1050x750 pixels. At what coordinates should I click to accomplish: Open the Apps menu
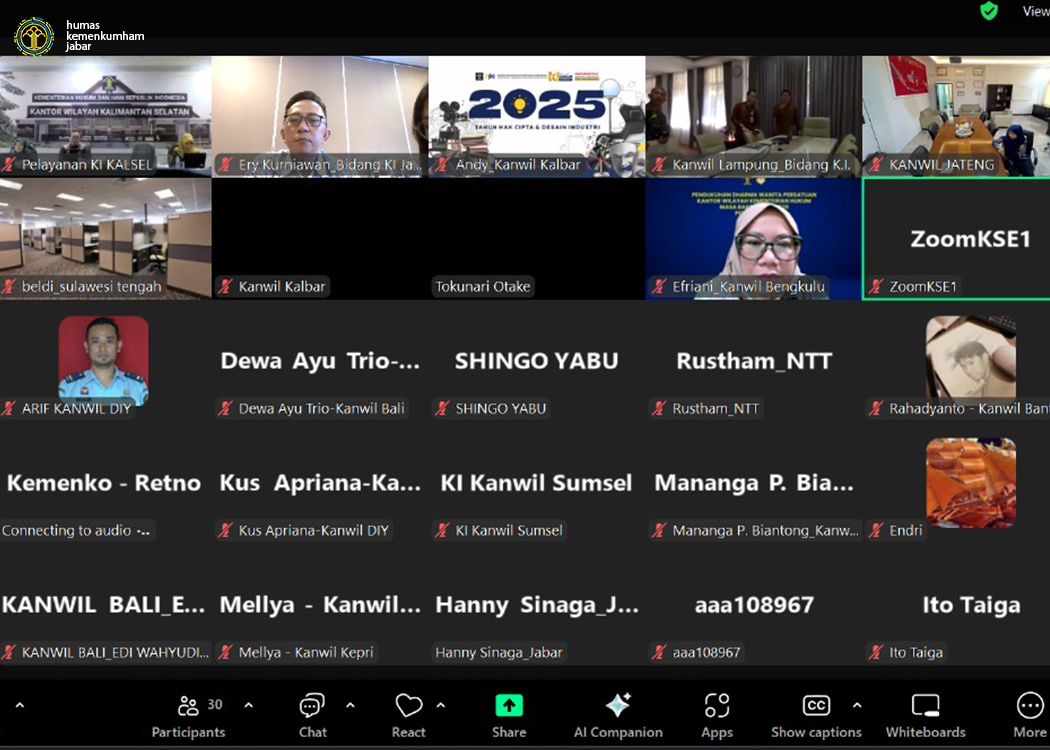click(717, 716)
